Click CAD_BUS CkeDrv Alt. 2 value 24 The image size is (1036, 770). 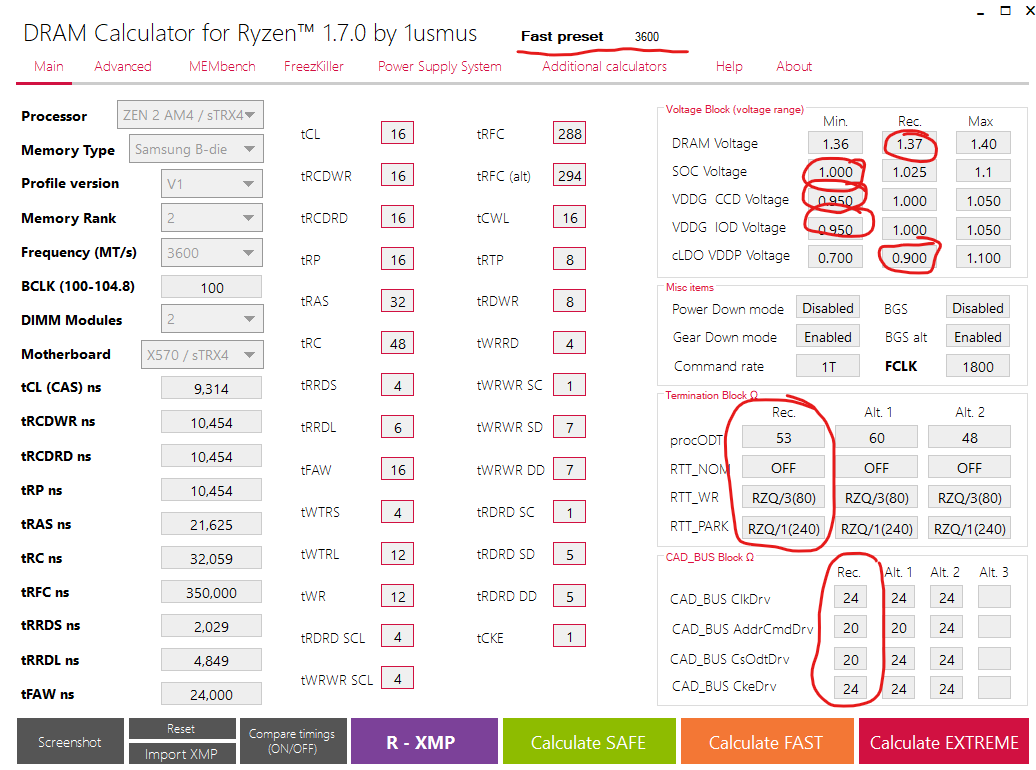tap(947, 689)
